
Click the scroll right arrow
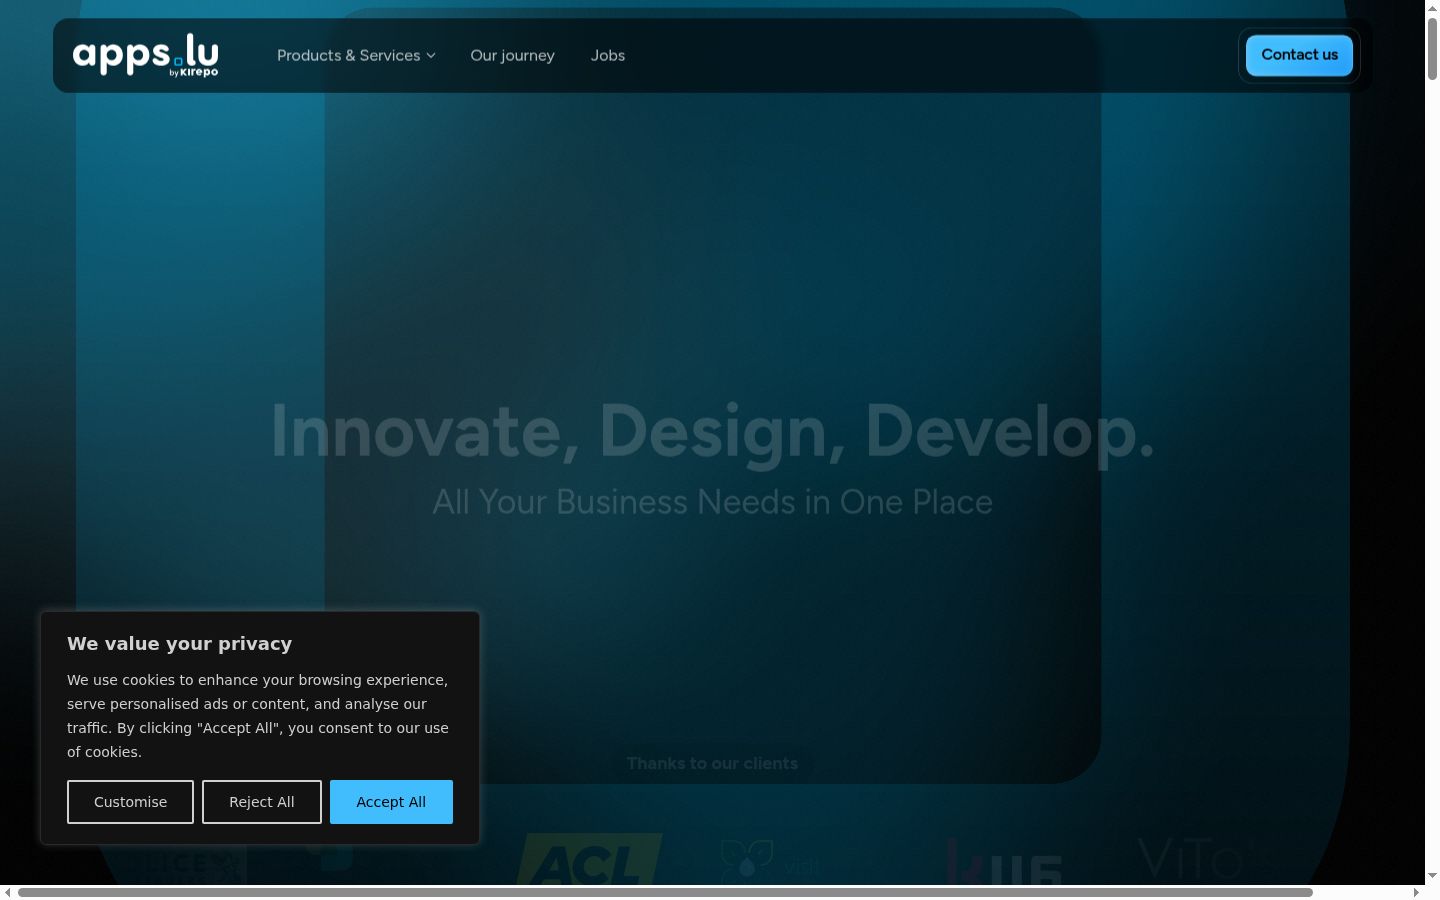click(x=1416, y=892)
